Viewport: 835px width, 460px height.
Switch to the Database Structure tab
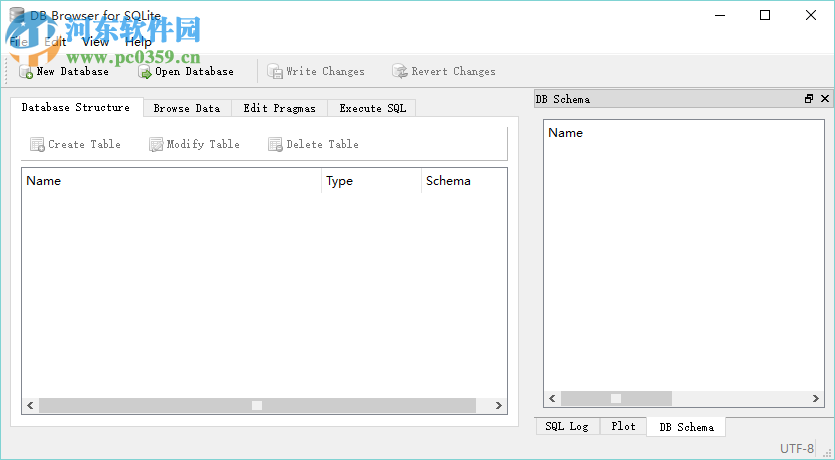point(76,108)
